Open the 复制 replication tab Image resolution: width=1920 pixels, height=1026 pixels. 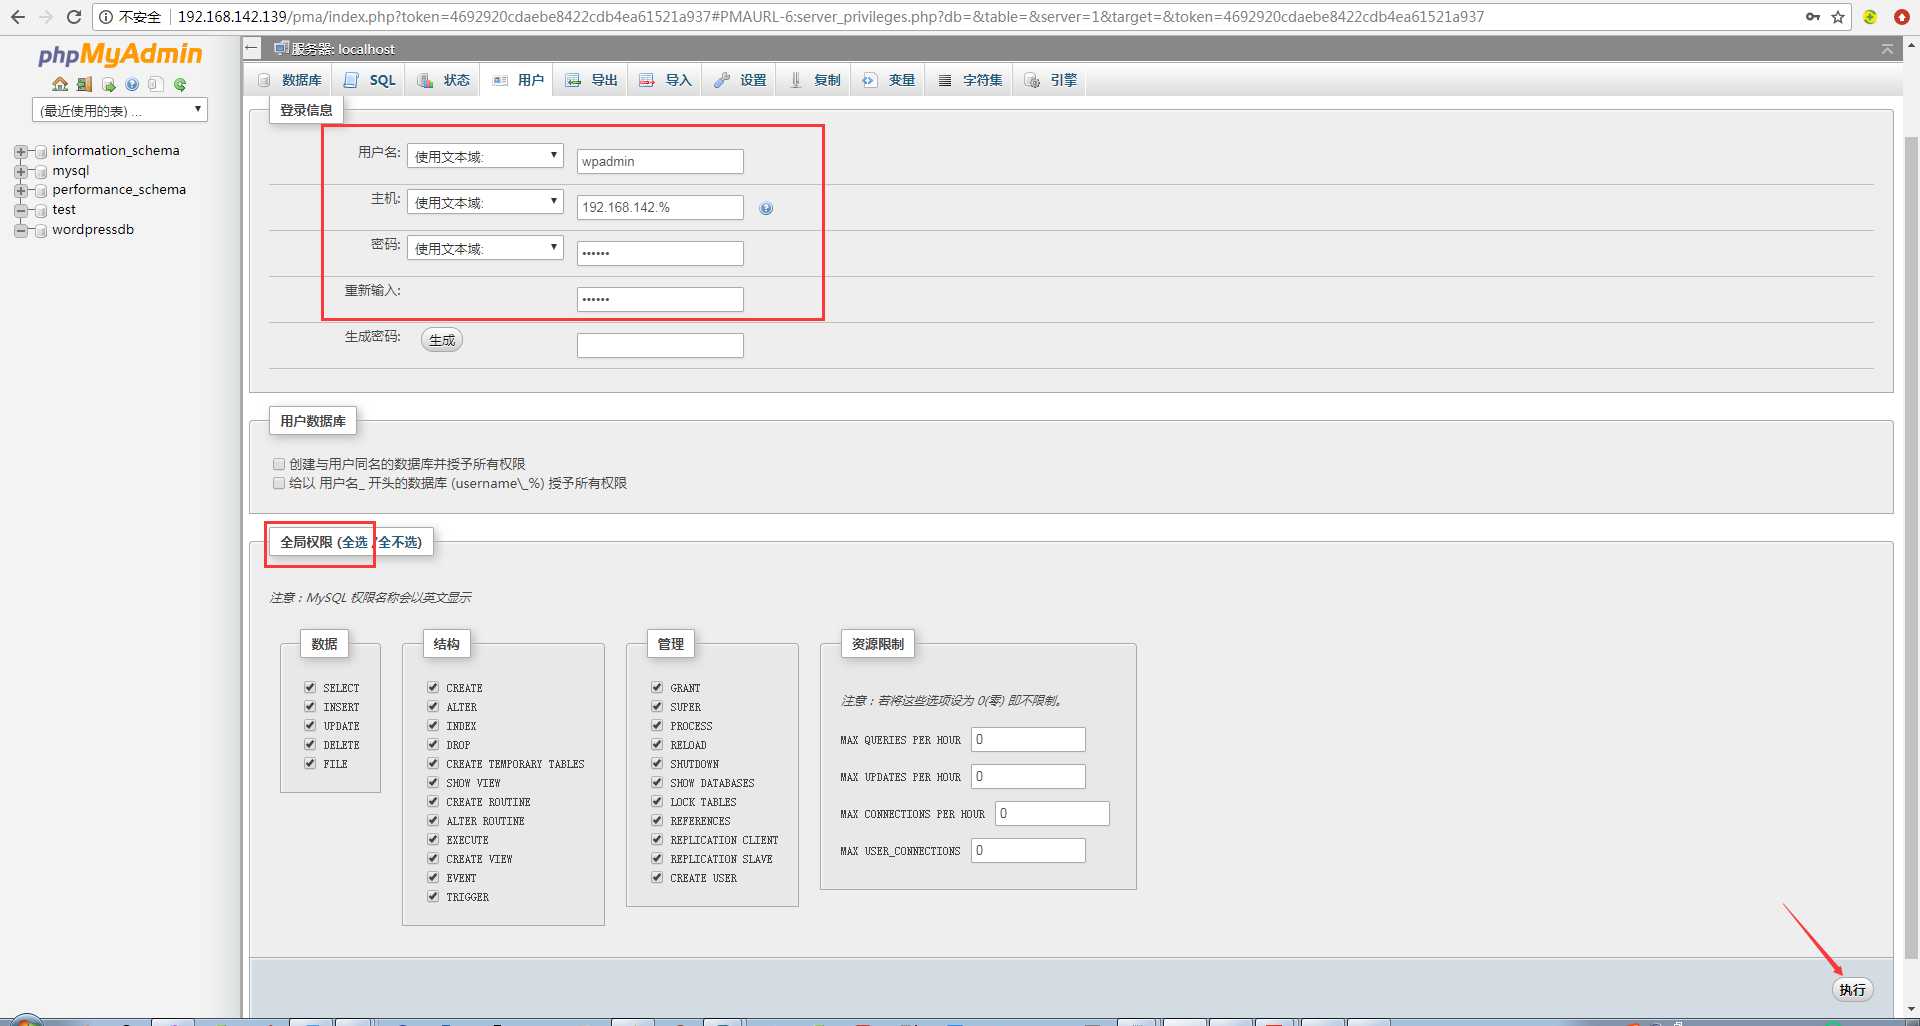coord(815,80)
